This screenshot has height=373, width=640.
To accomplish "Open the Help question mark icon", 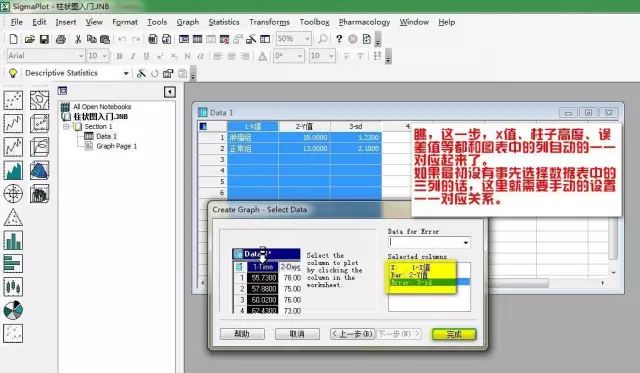I will click(339, 39).
